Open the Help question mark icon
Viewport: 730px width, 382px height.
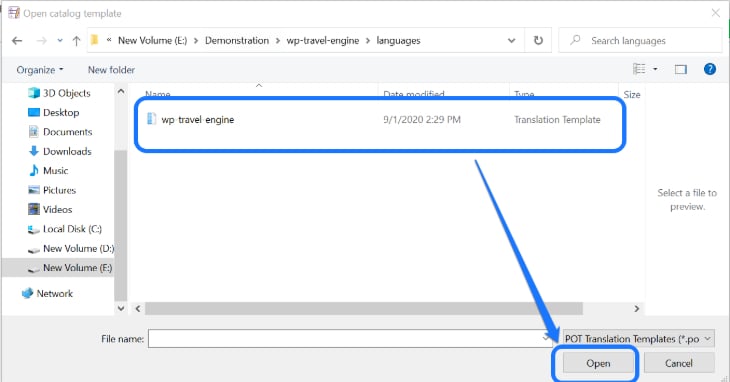pos(710,69)
